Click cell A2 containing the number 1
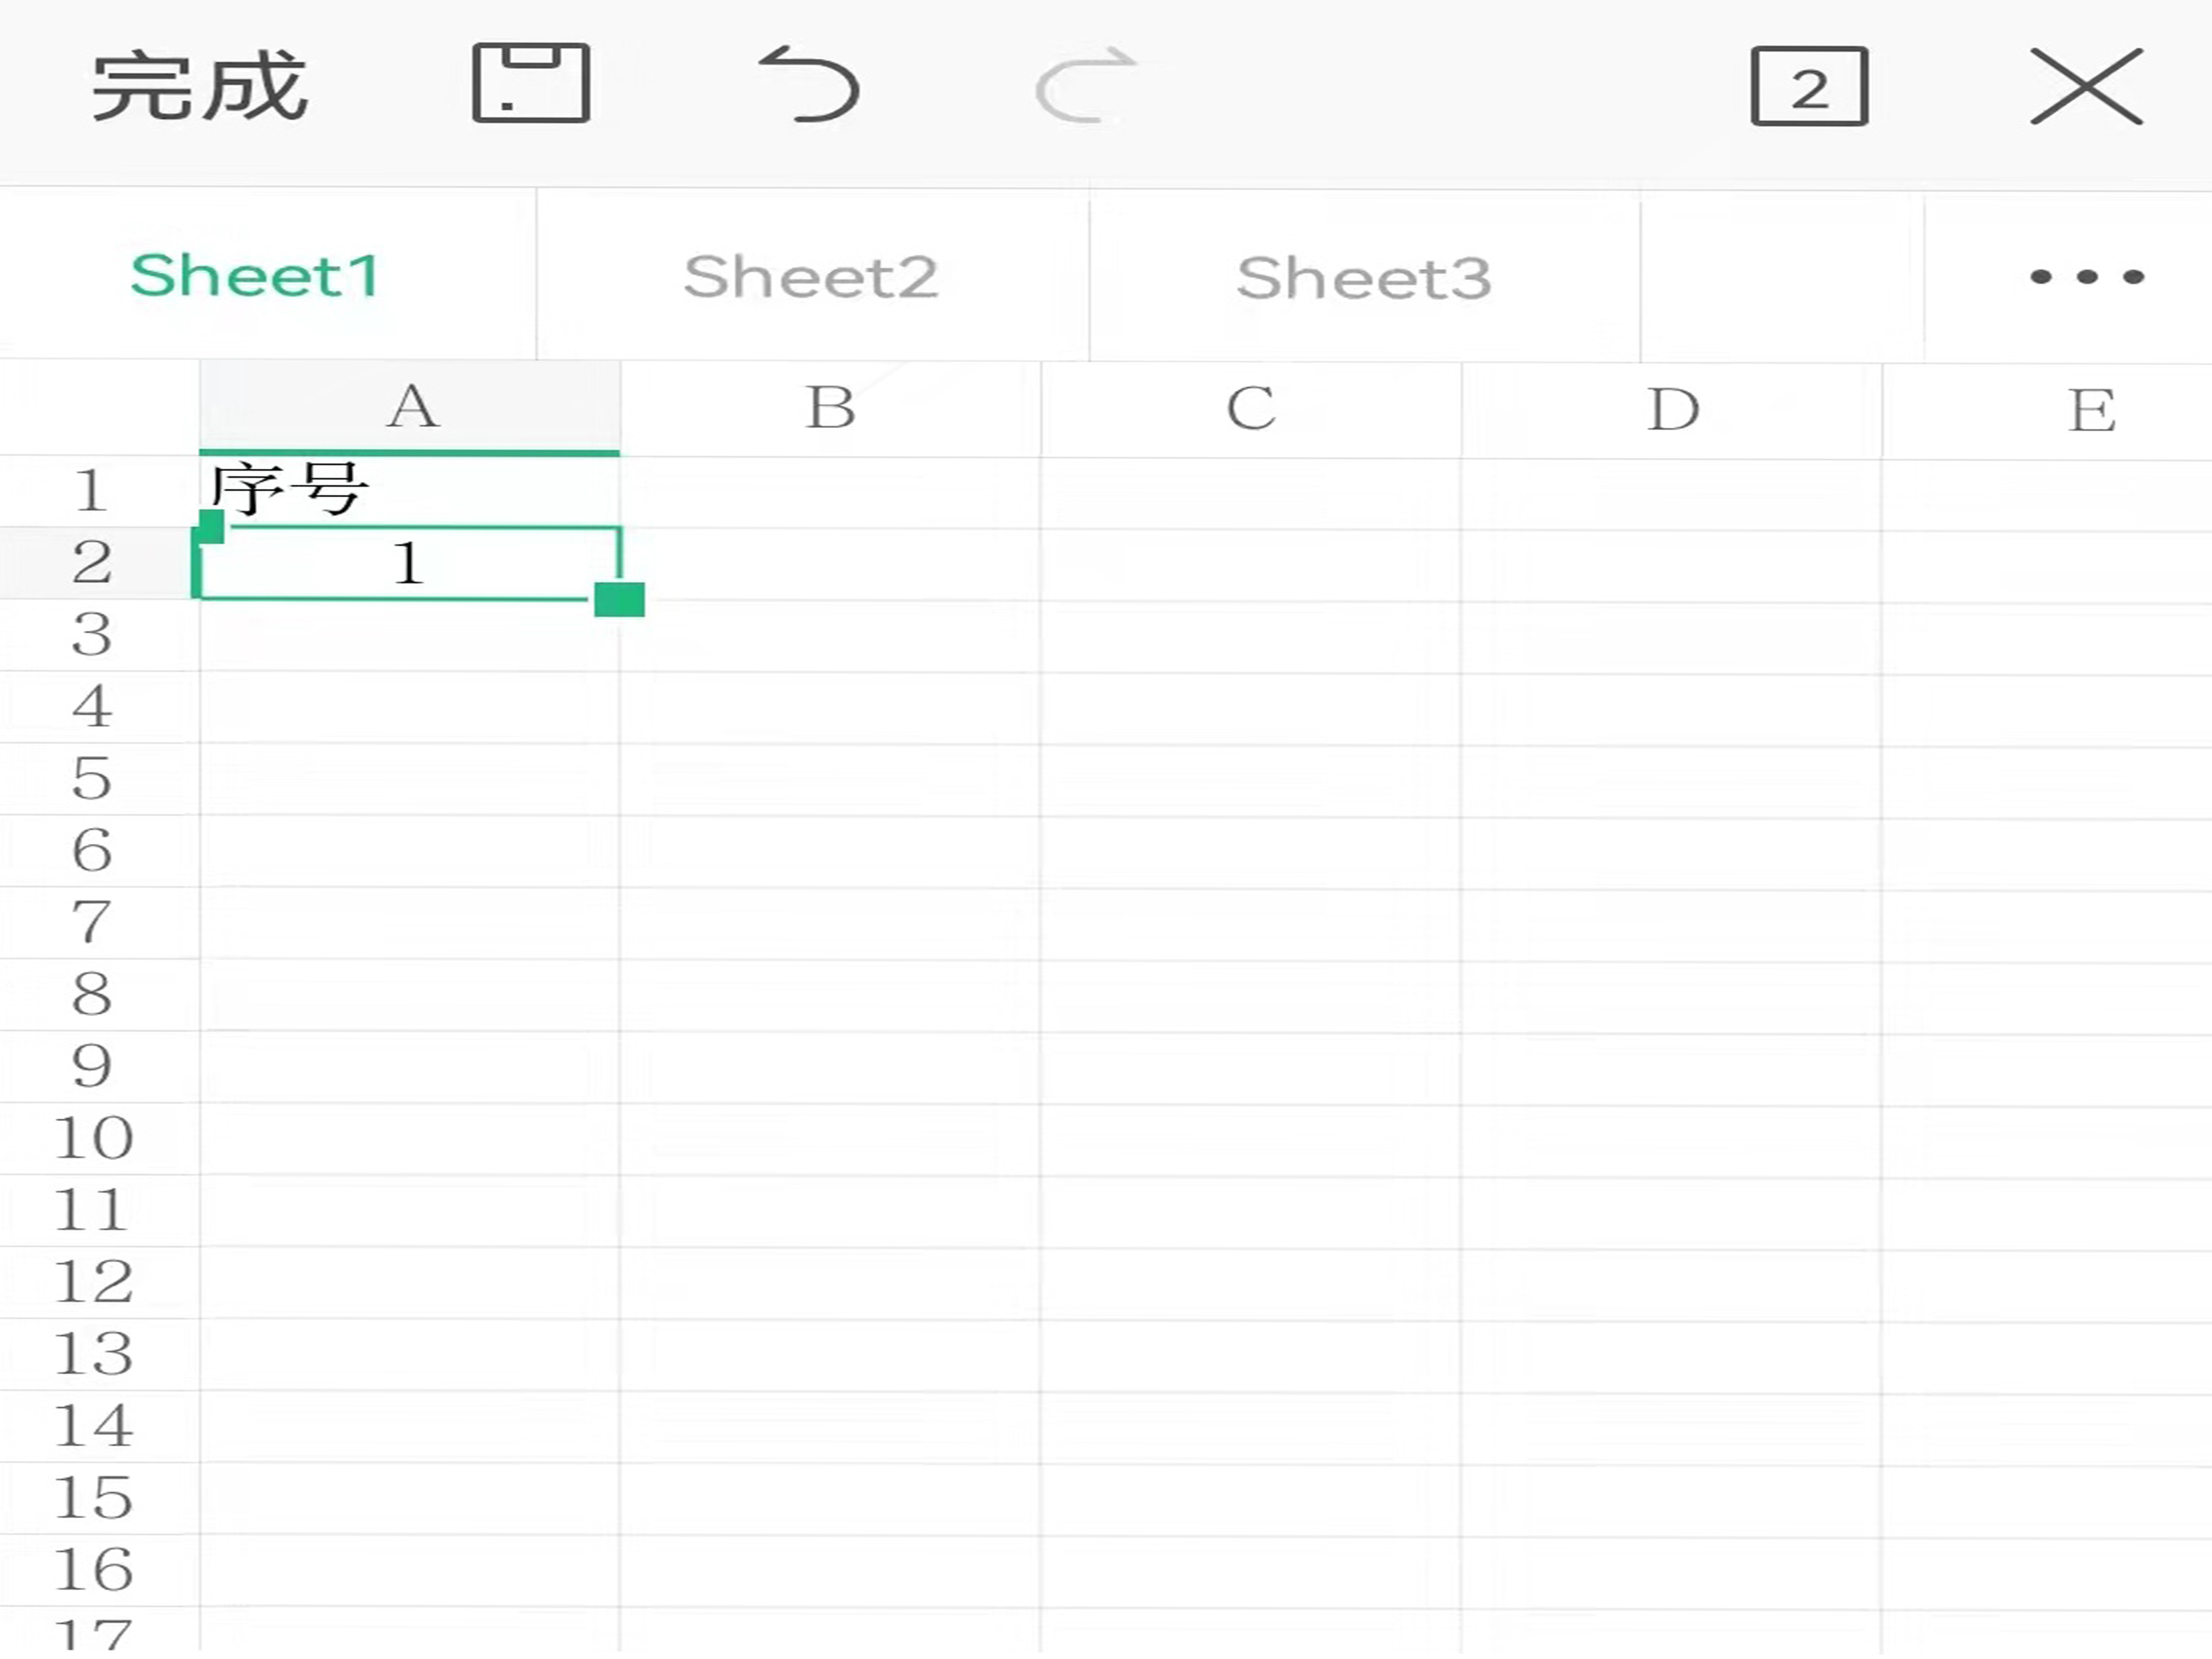 [408, 563]
